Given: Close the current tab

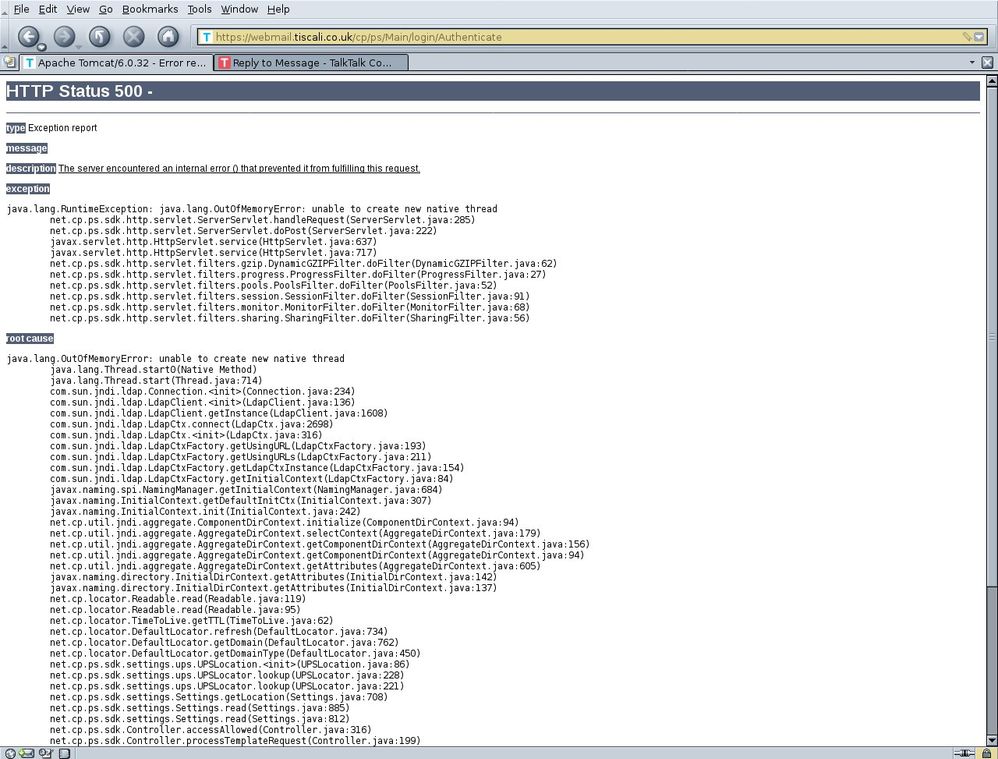Looking at the screenshot, I should point(987,62).
